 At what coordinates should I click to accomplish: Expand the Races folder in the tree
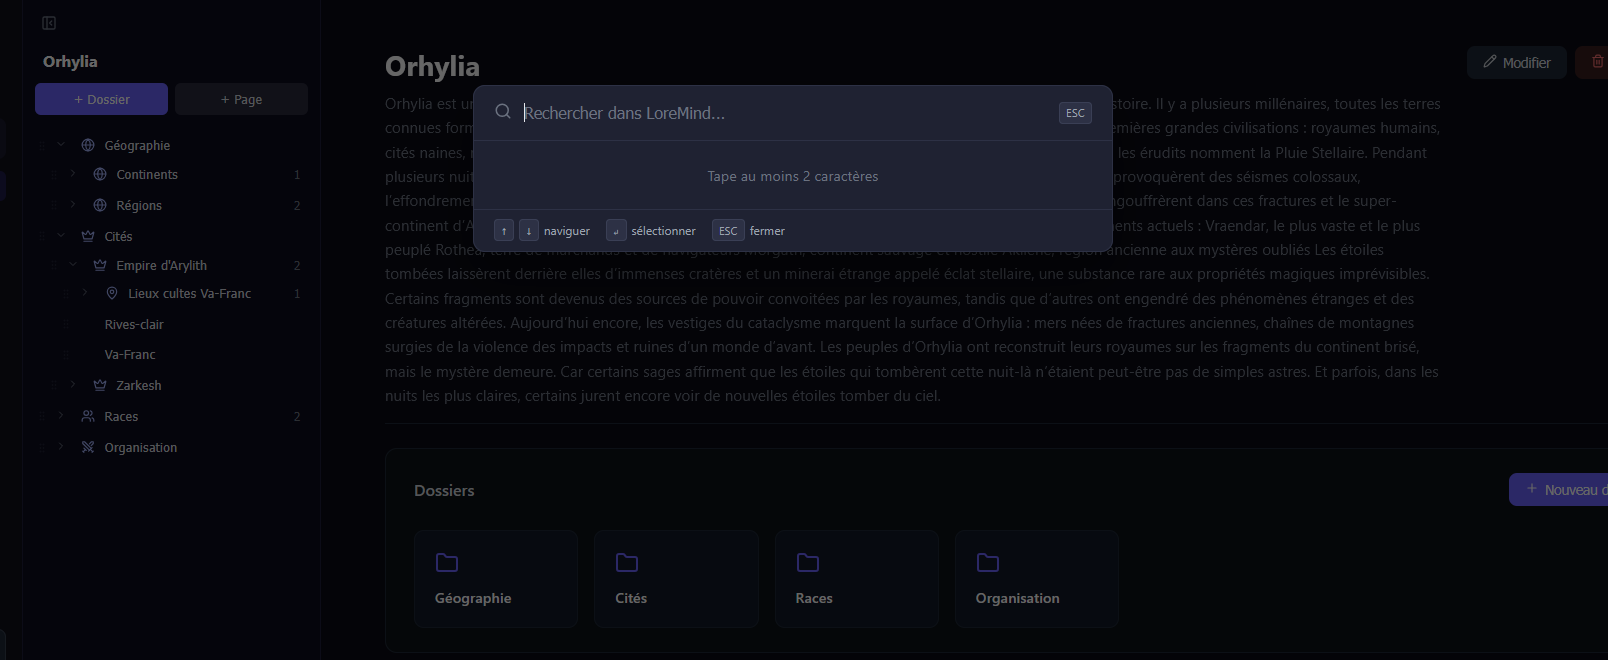tap(61, 416)
